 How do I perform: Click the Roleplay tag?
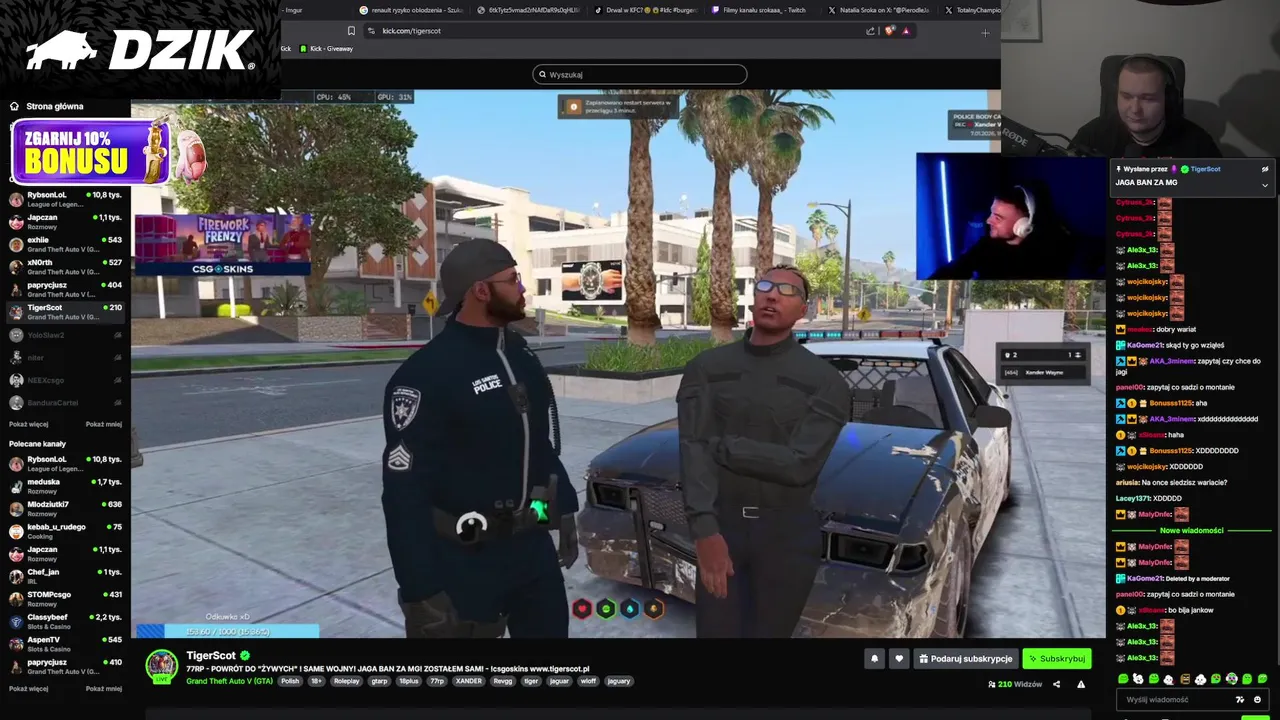[x=347, y=681]
